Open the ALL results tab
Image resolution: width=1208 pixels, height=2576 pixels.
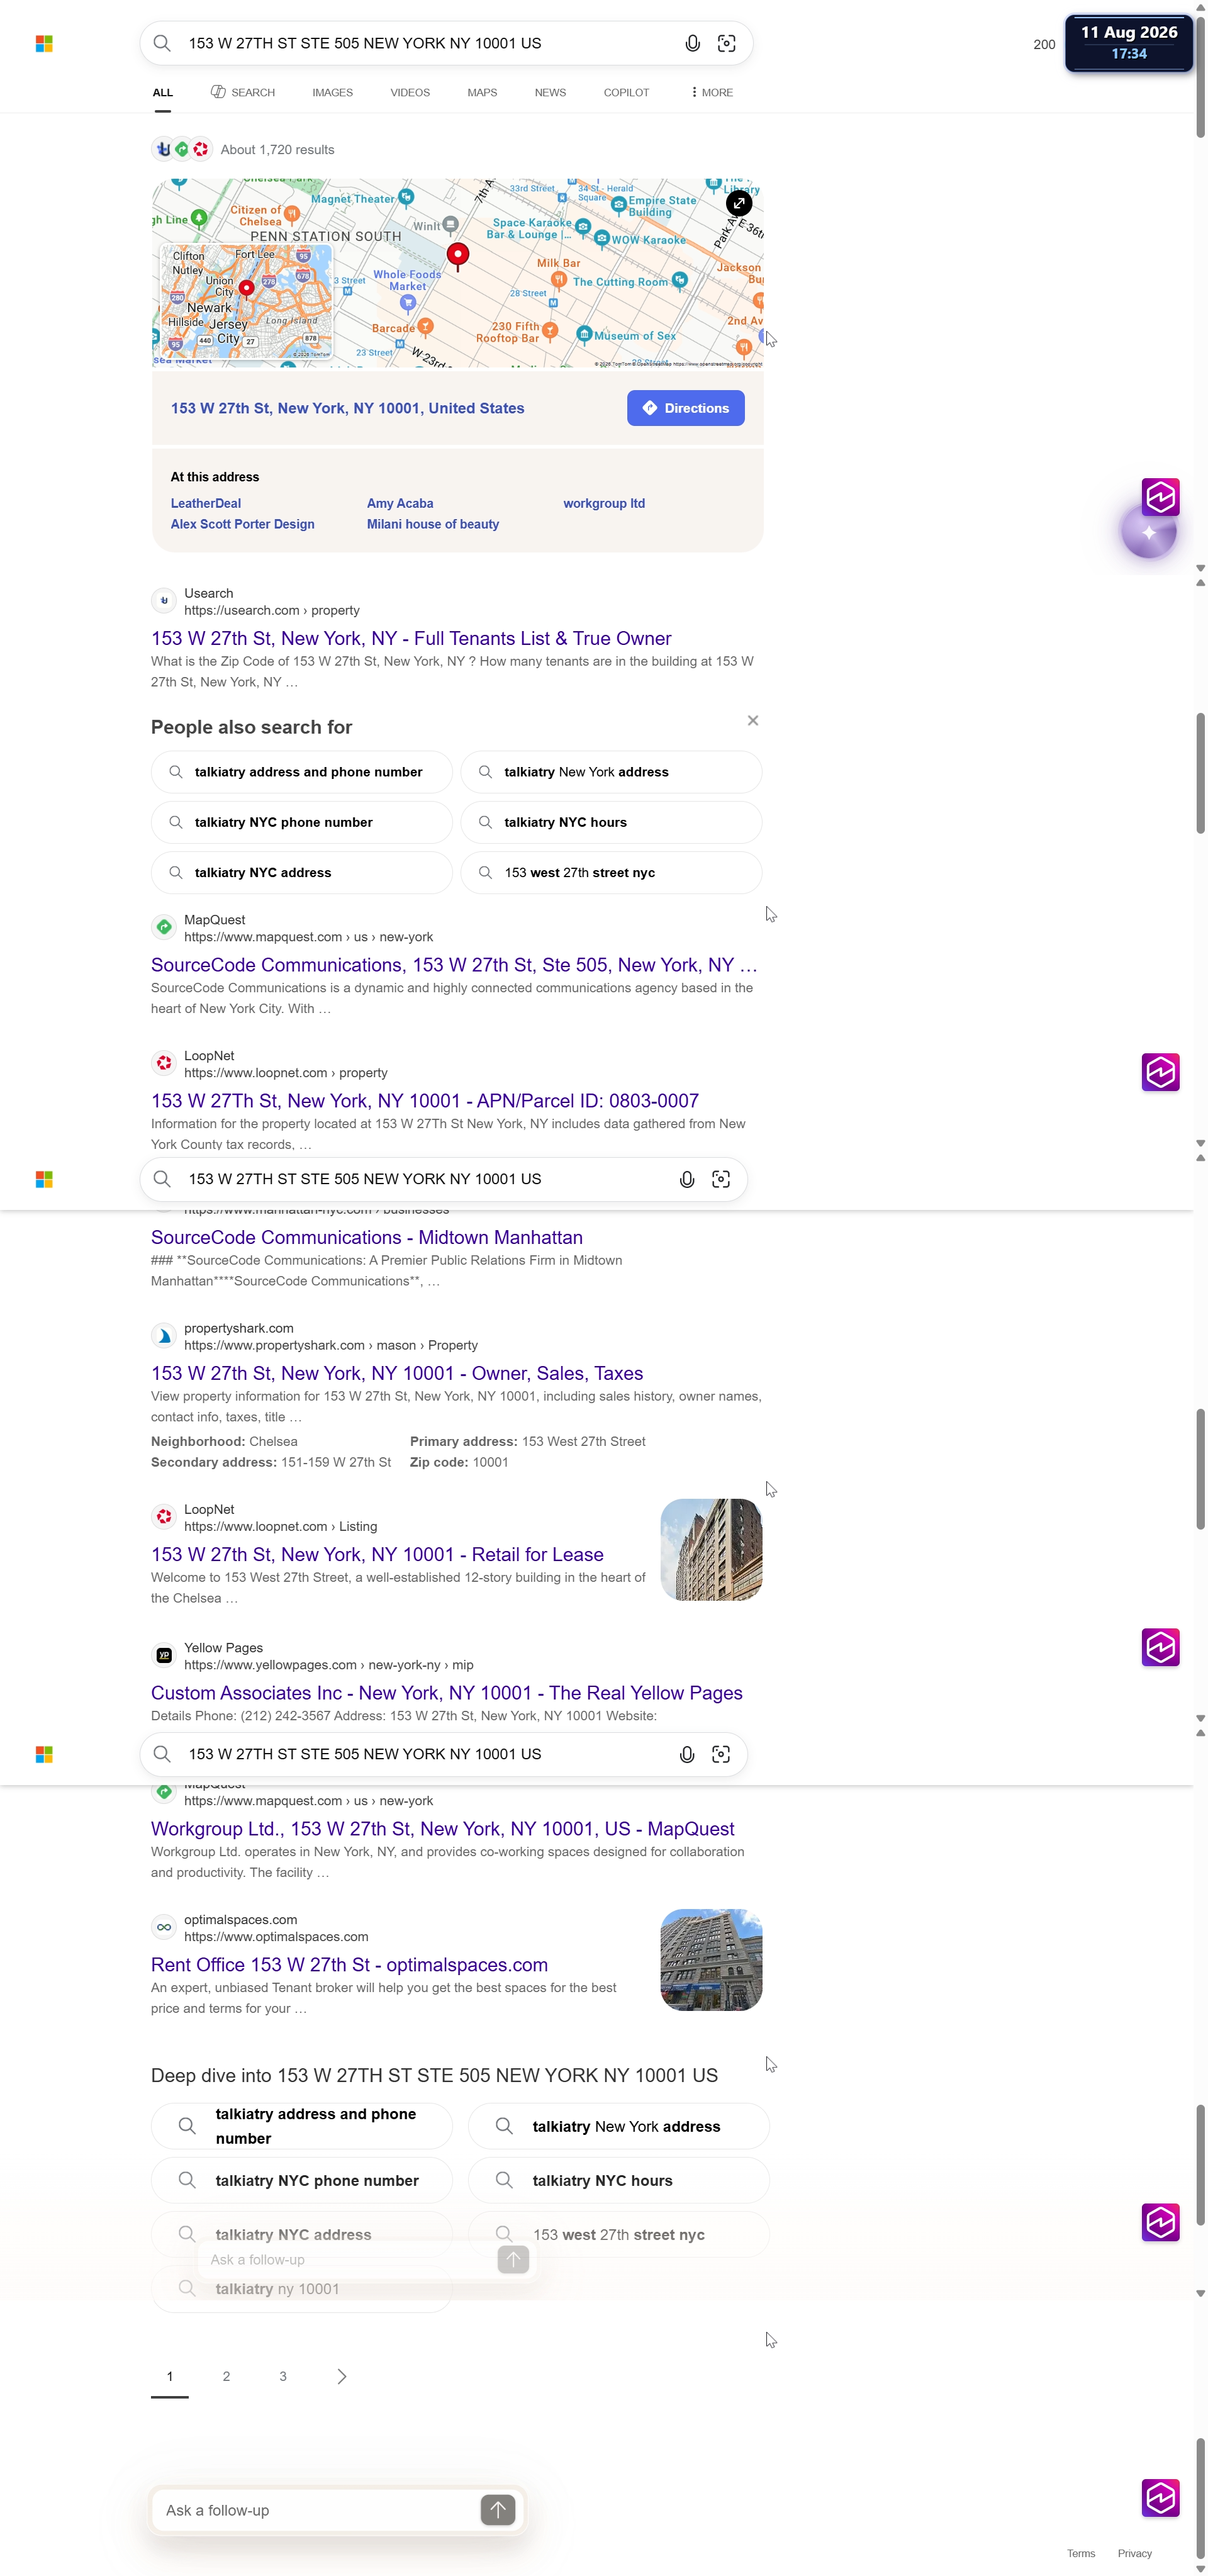[x=163, y=92]
